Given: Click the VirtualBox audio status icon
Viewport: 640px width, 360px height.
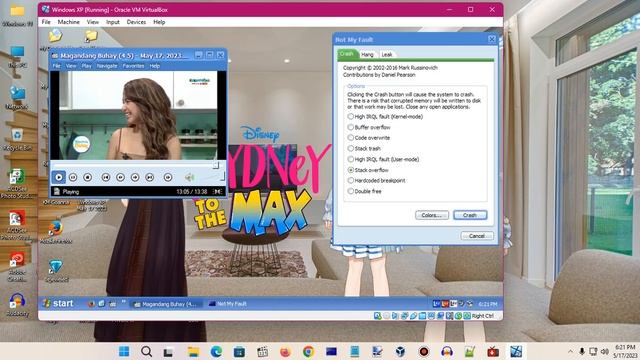Looking at the screenshot, I should pos(396,316).
